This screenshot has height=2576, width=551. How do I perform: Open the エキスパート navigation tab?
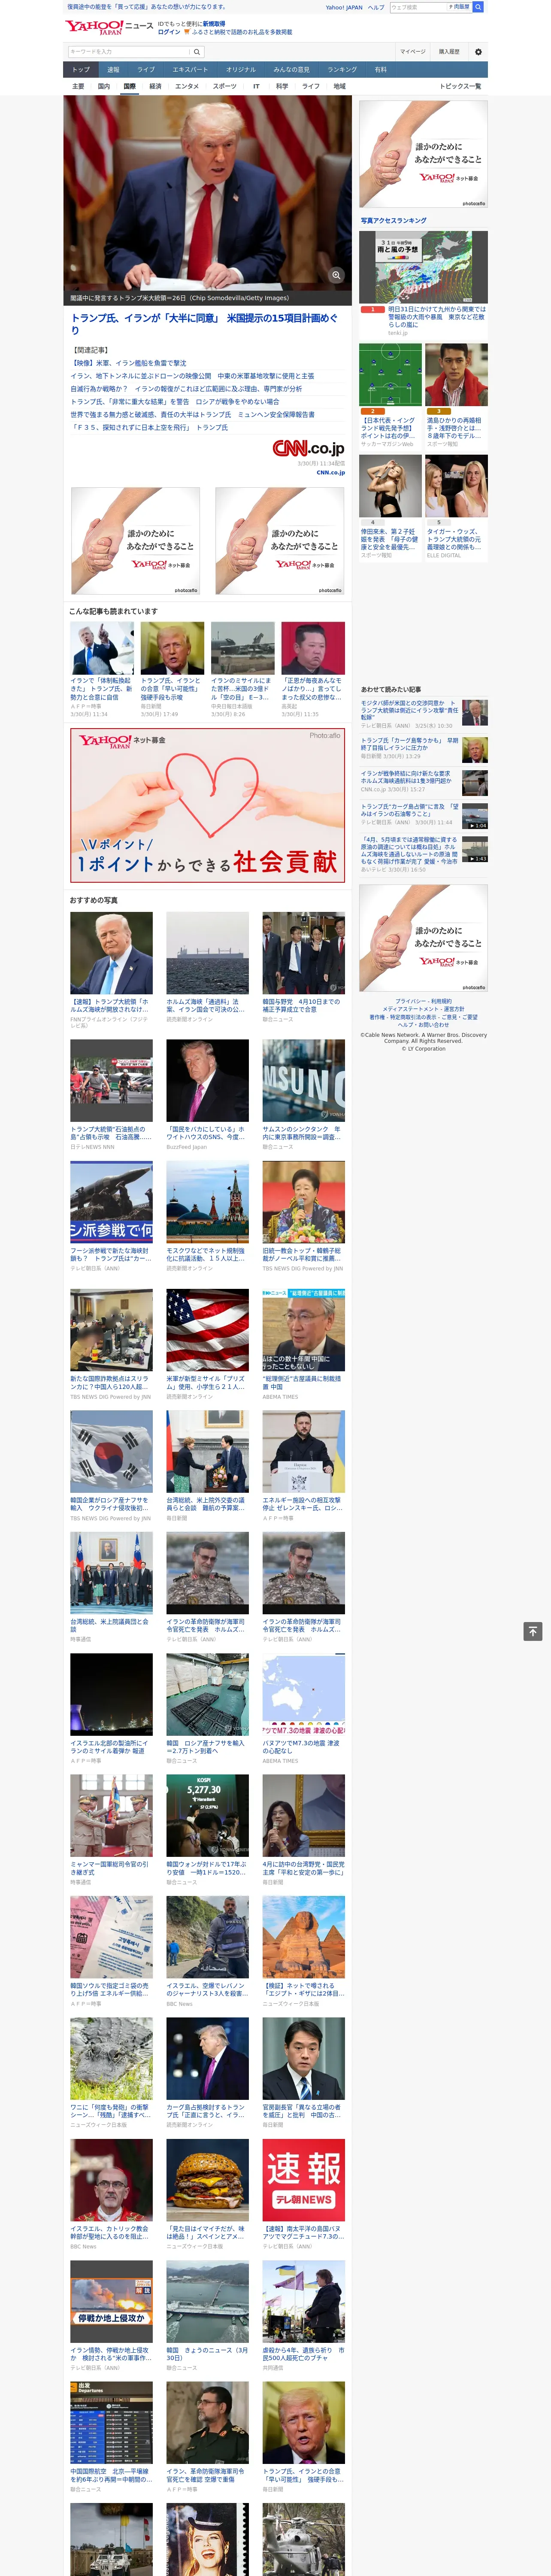190,70
